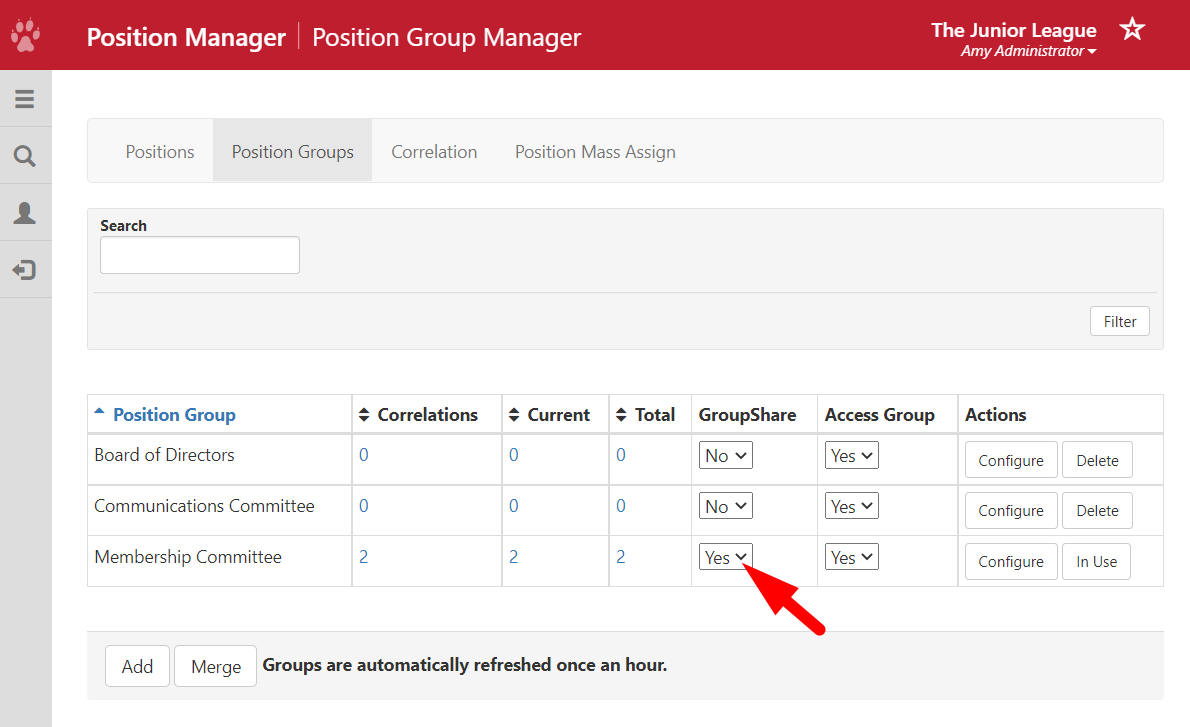The height and width of the screenshot is (727, 1190).
Task: Focus the Search input field
Action: (x=200, y=255)
